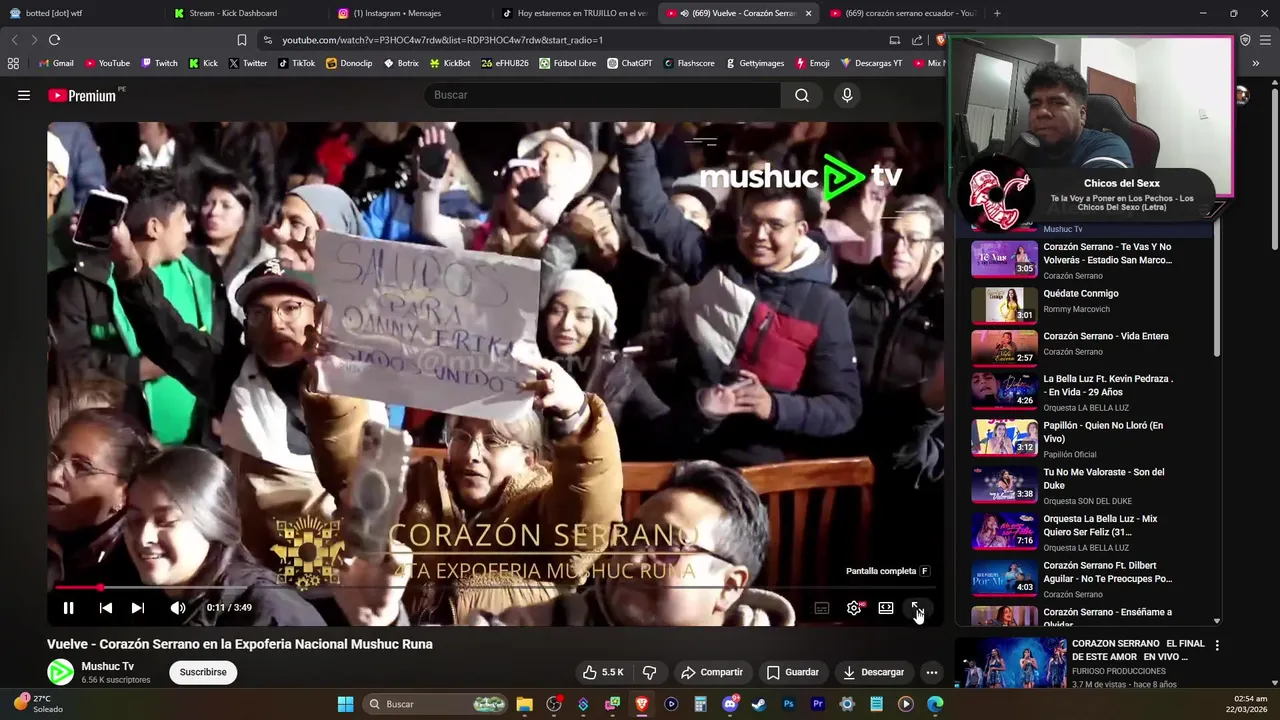Image resolution: width=1280 pixels, height=720 pixels.
Task: Open Windows Start menu
Action: (x=345, y=704)
